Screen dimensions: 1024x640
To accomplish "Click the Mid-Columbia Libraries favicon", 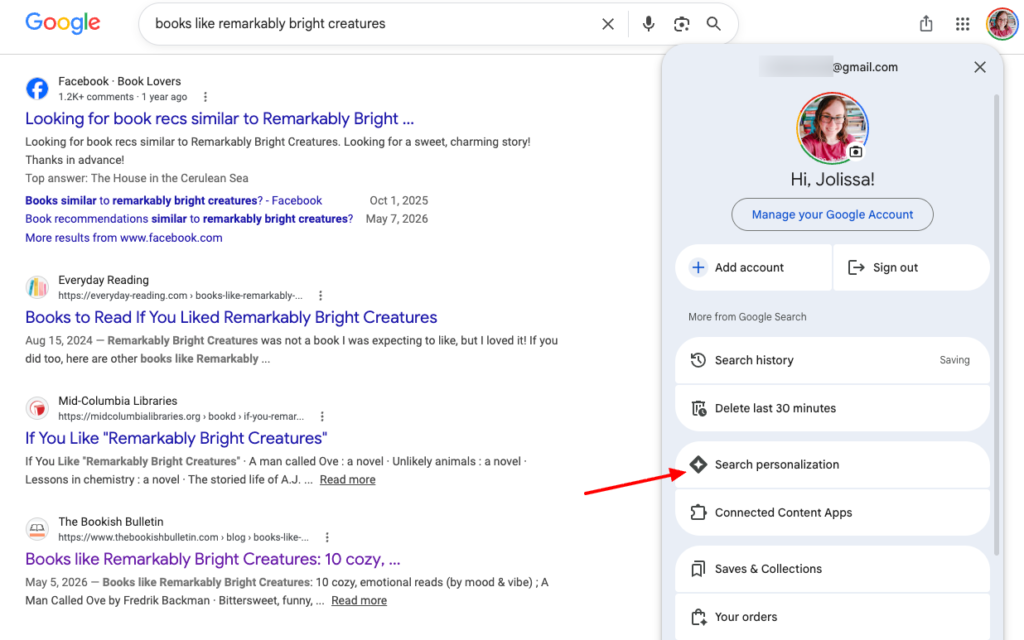I will 37,408.
